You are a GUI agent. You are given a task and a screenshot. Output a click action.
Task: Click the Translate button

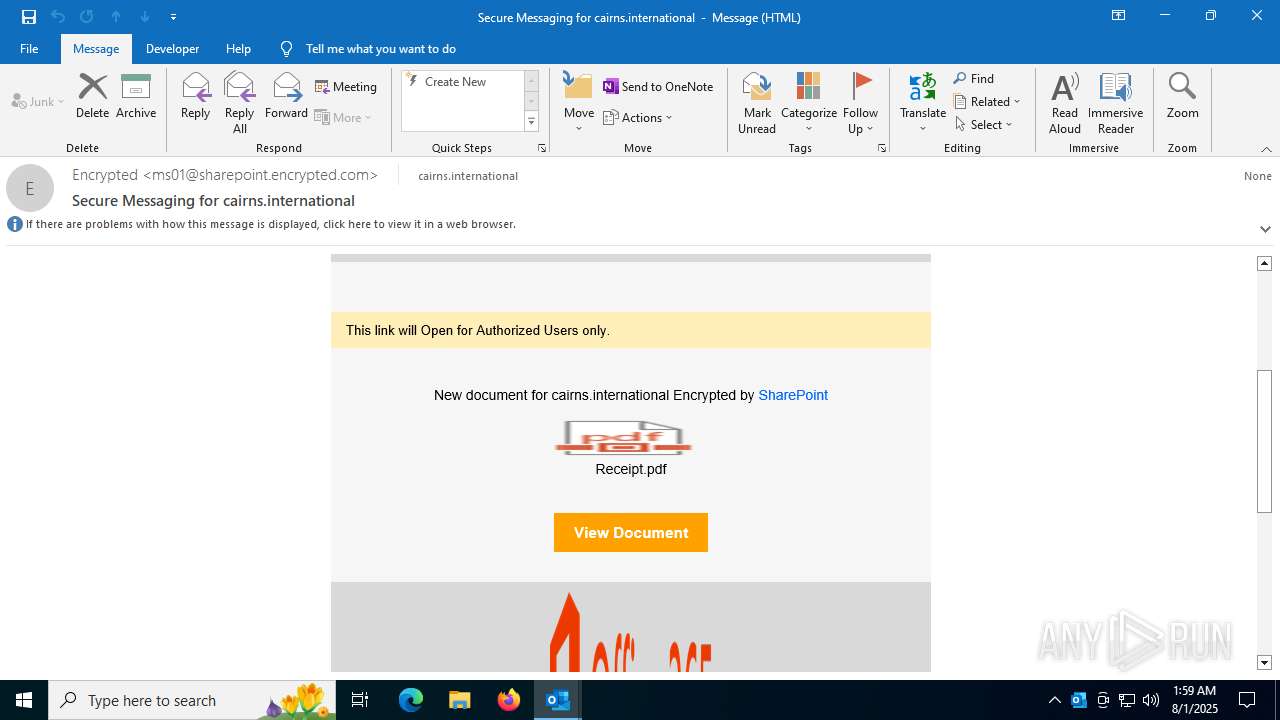[922, 102]
